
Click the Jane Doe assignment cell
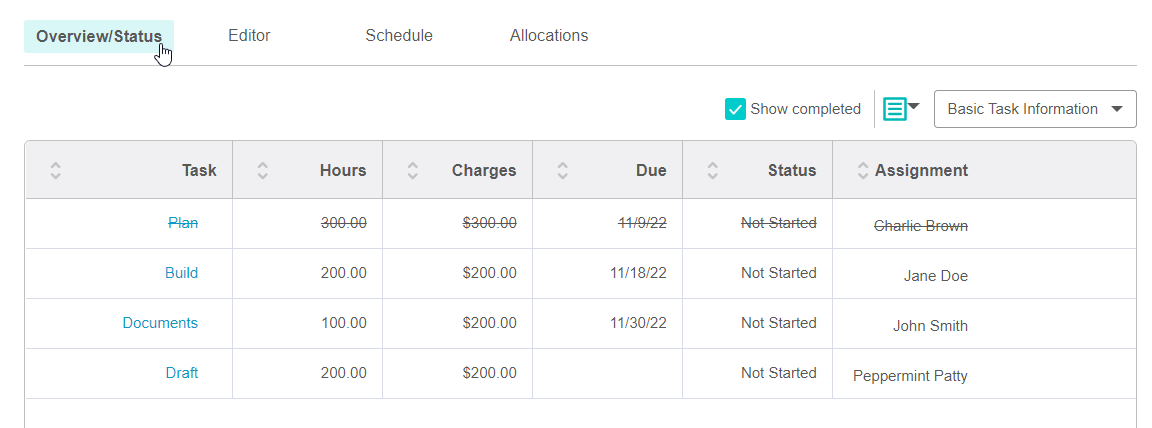click(x=935, y=276)
